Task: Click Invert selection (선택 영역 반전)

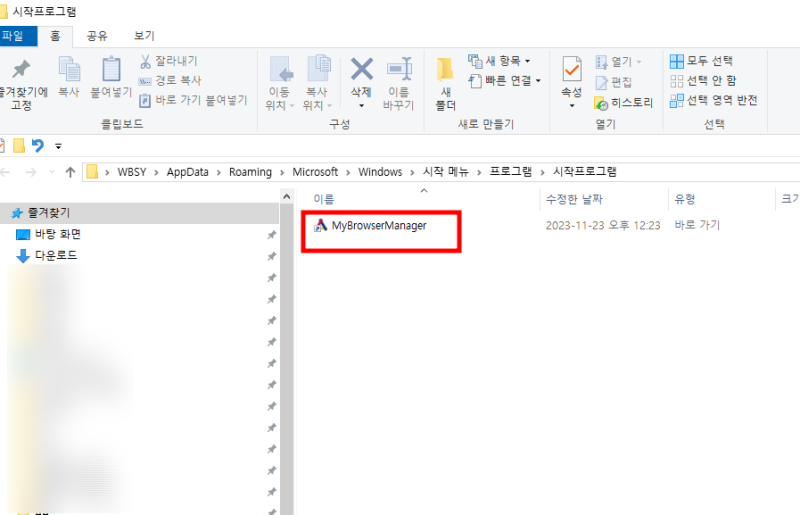Action: pyautogui.click(x=714, y=101)
